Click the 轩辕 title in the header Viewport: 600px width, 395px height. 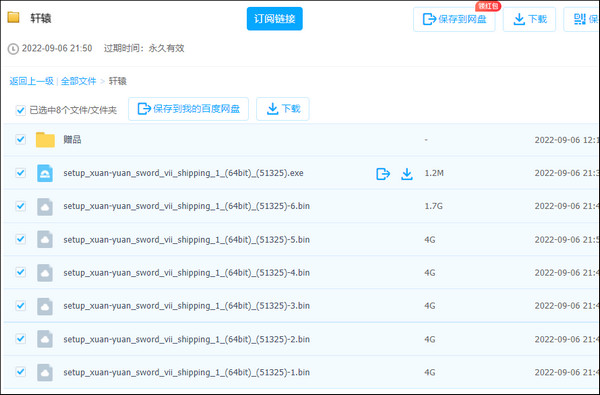pos(41,18)
